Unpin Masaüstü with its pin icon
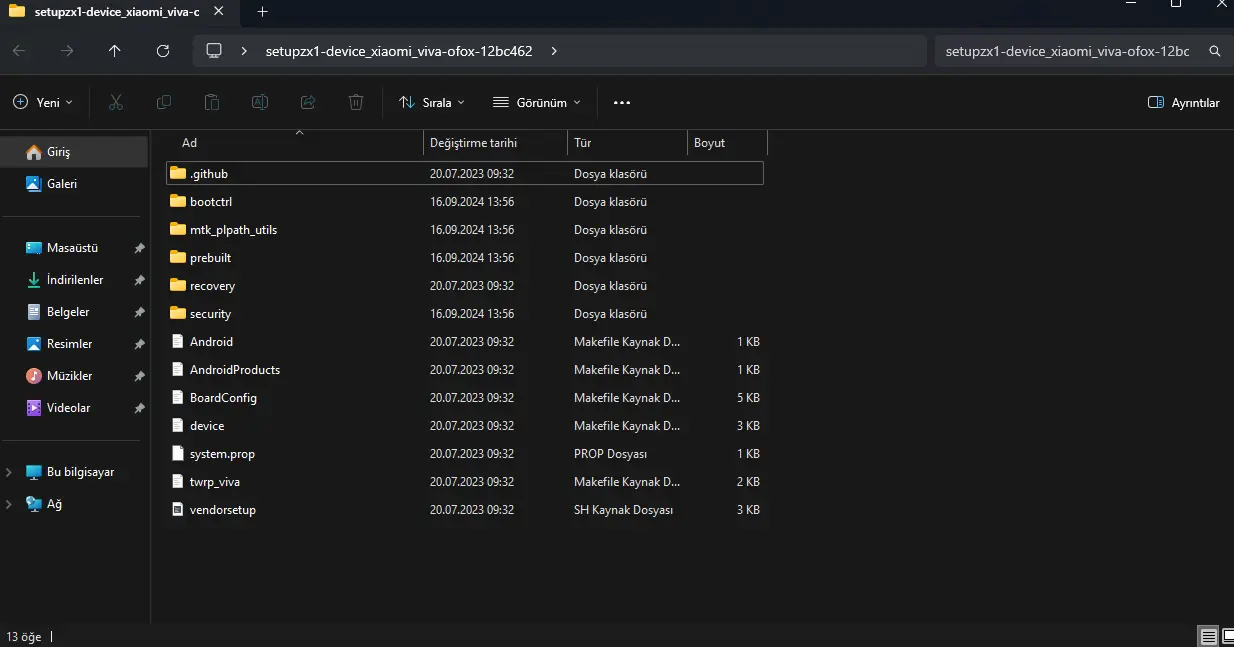Screen dimensions: 1234x647 [139, 248]
